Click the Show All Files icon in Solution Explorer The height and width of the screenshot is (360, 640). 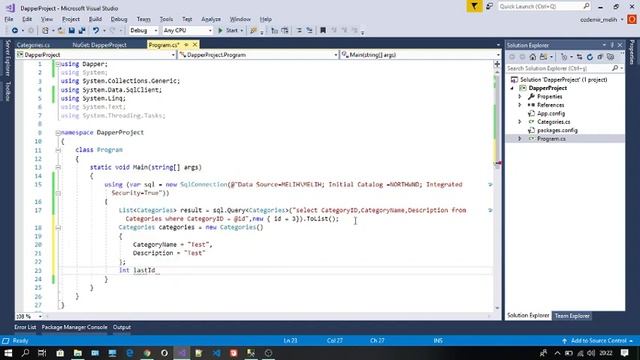coord(611,57)
